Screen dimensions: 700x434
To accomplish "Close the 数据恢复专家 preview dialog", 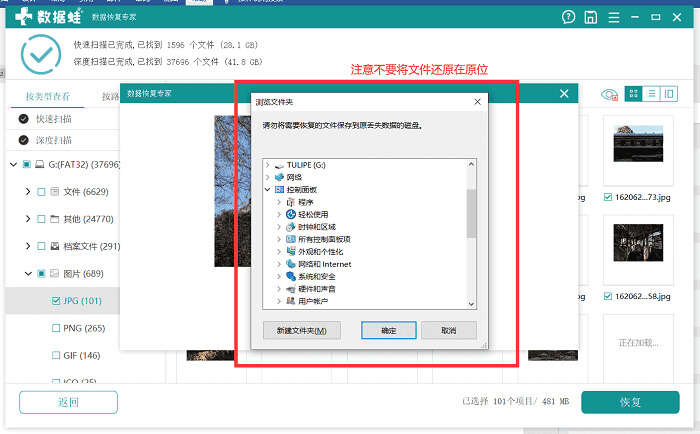I will [x=564, y=93].
